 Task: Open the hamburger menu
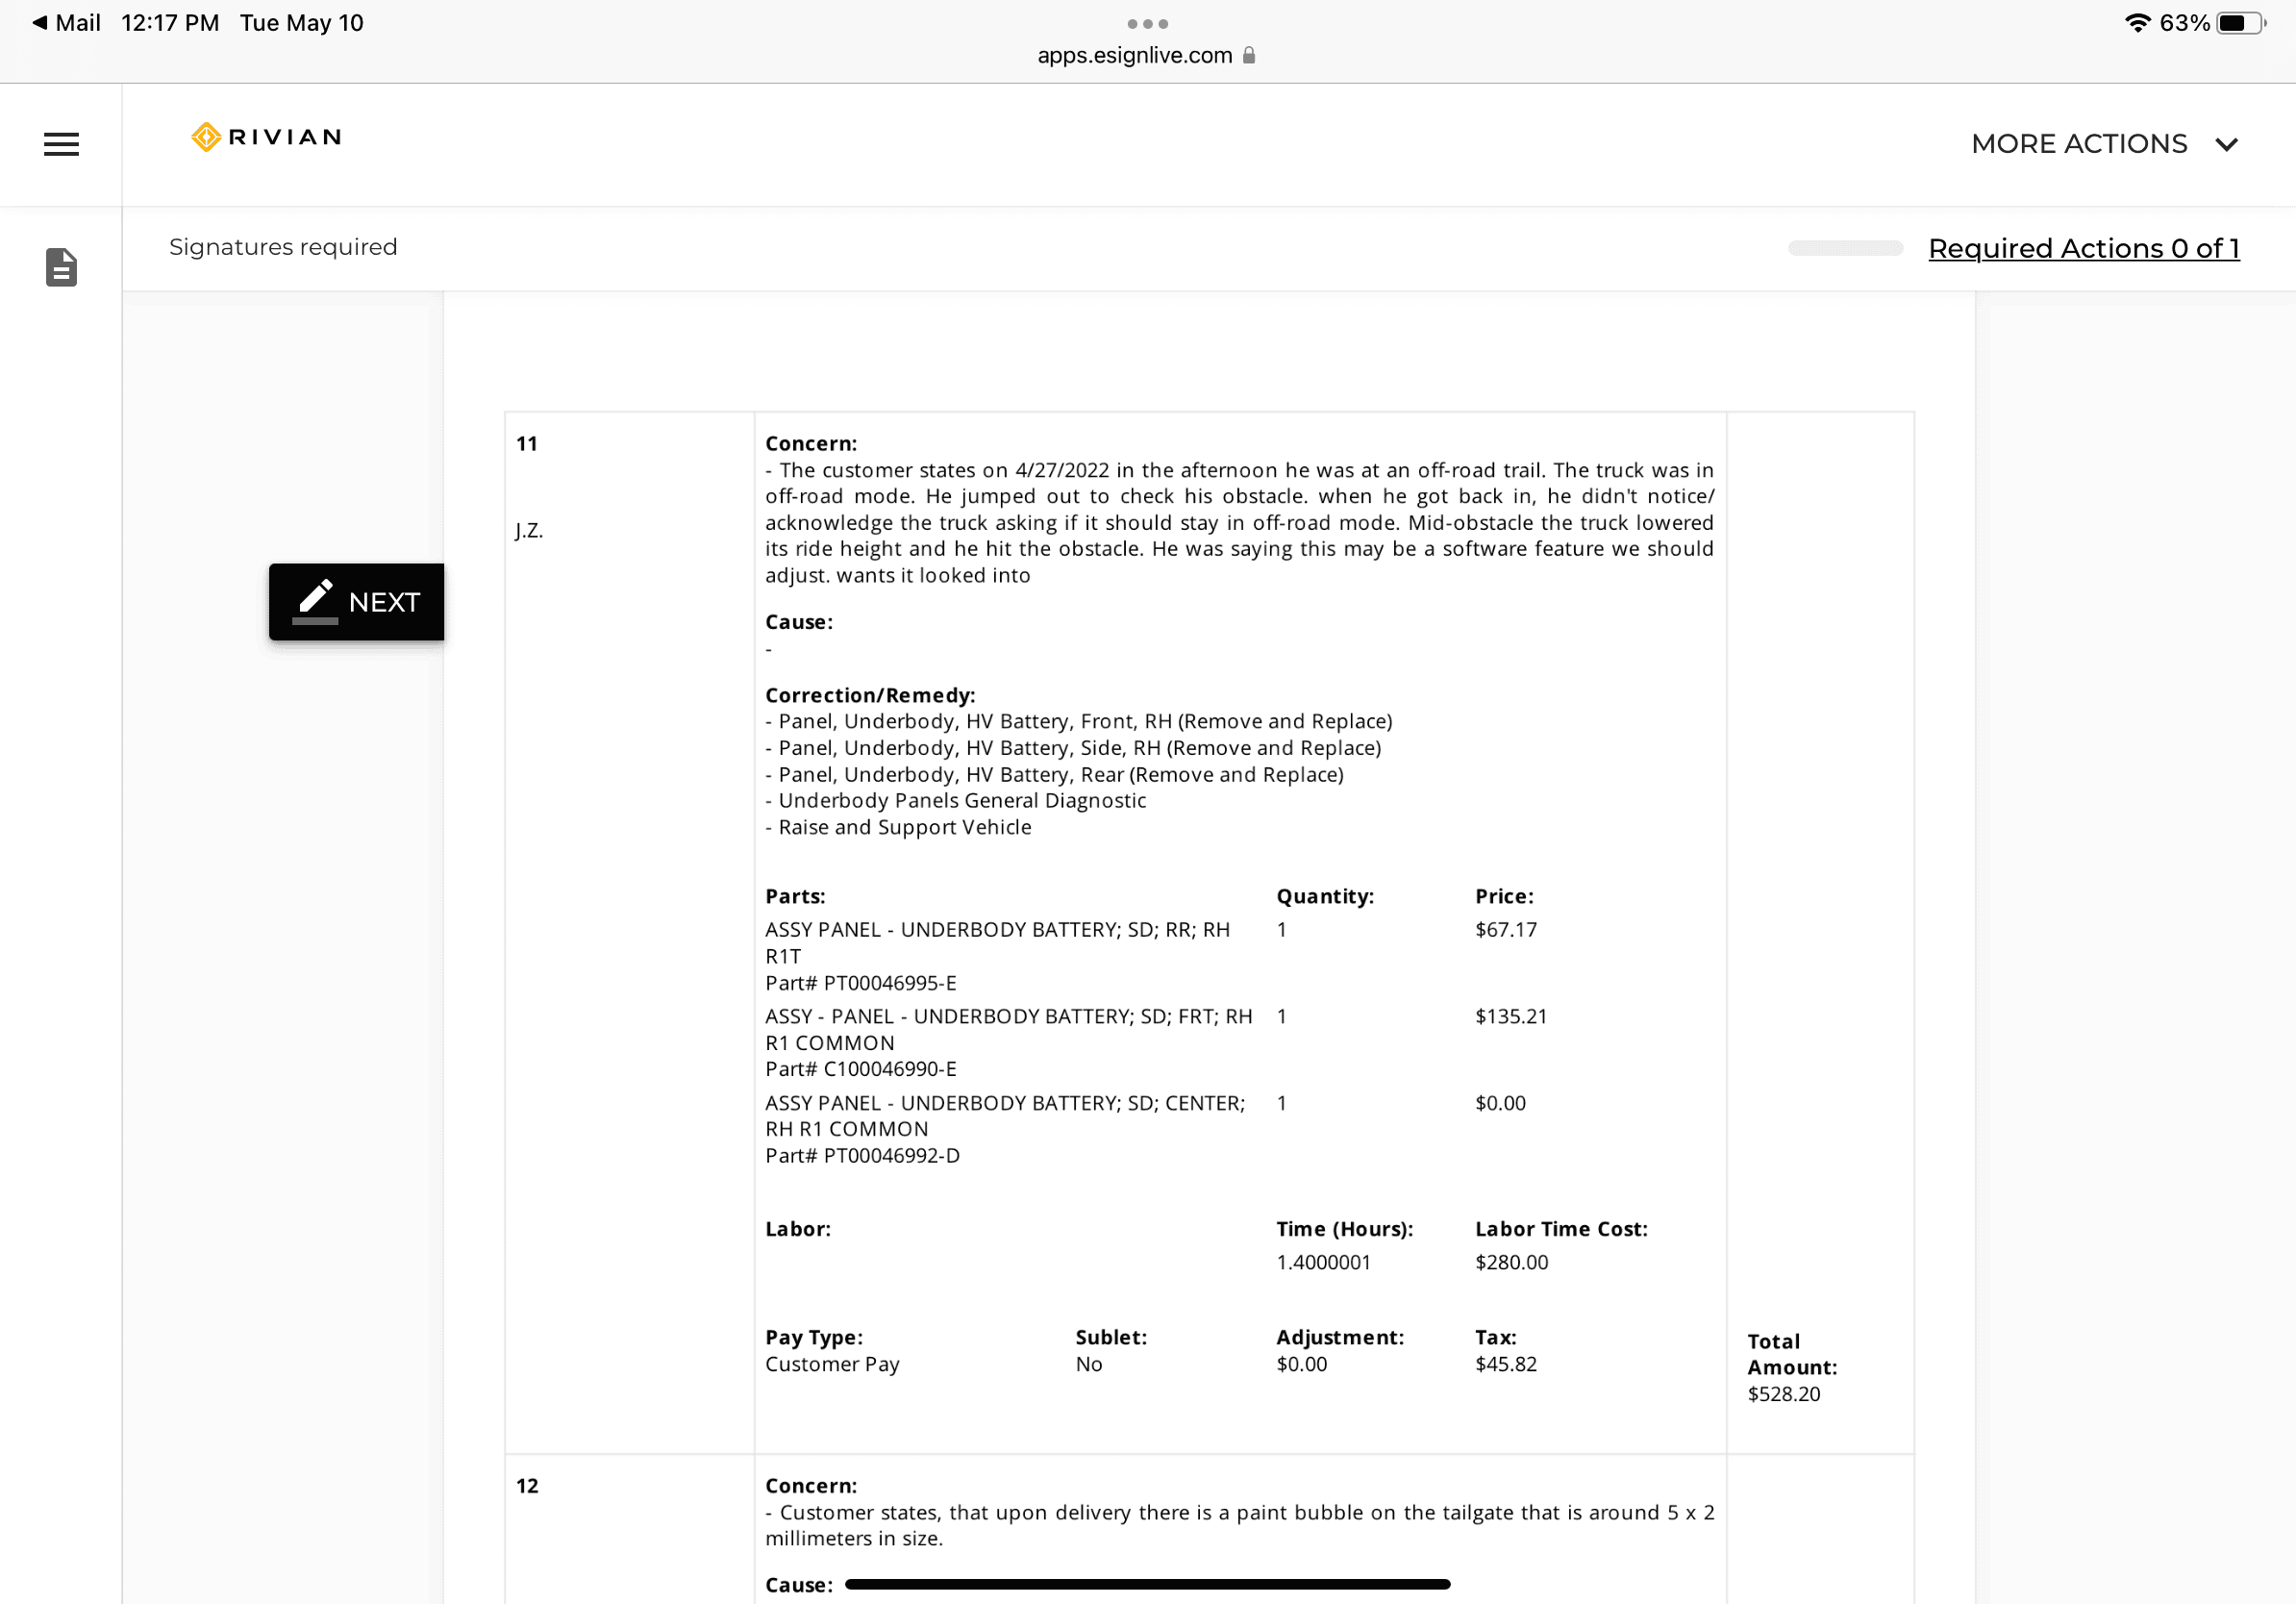click(x=61, y=144)
